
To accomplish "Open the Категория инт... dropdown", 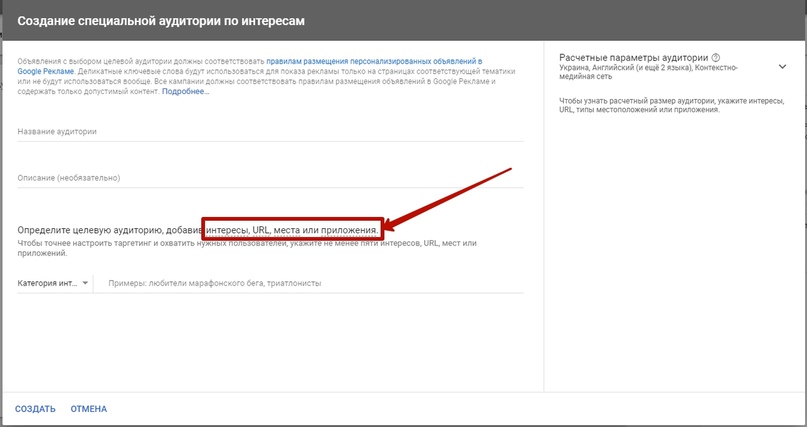I will point(53,283).
